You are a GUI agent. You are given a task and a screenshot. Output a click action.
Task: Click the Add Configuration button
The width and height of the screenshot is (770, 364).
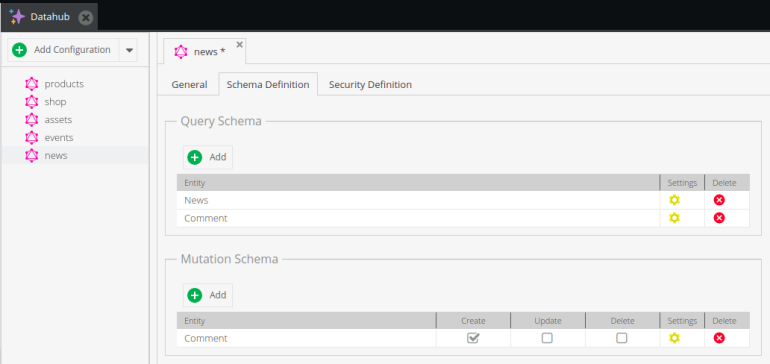(x=63, y=50)
